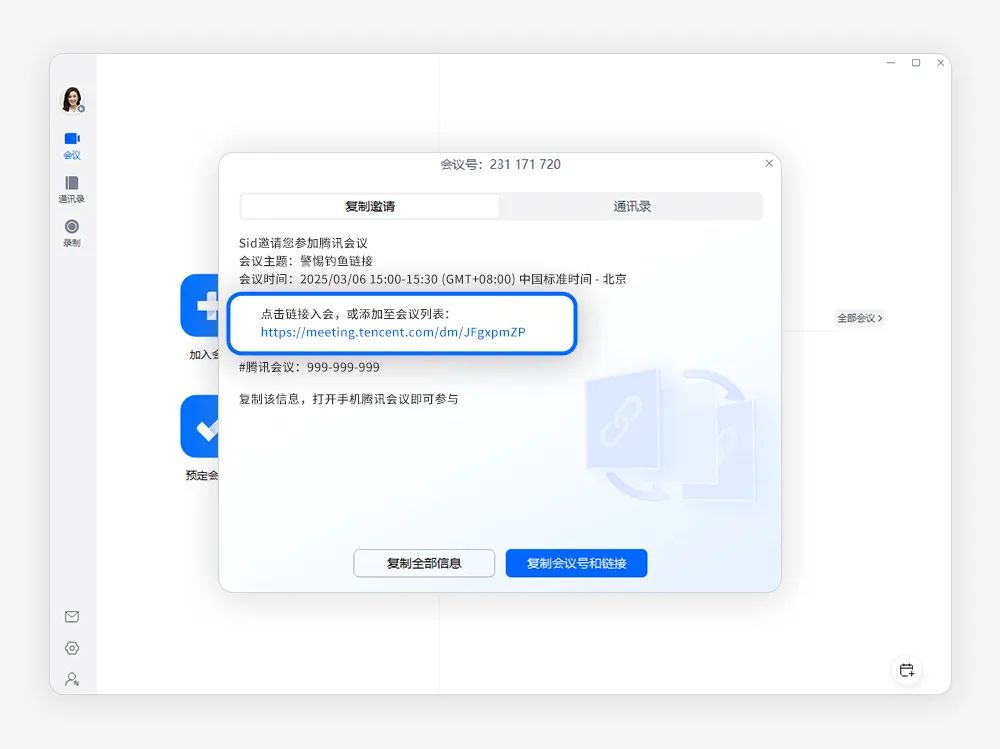Screen dimensions: 1000x749
Task: Switch to the 通讯录 tab in dialog
Action: (632, 206)
